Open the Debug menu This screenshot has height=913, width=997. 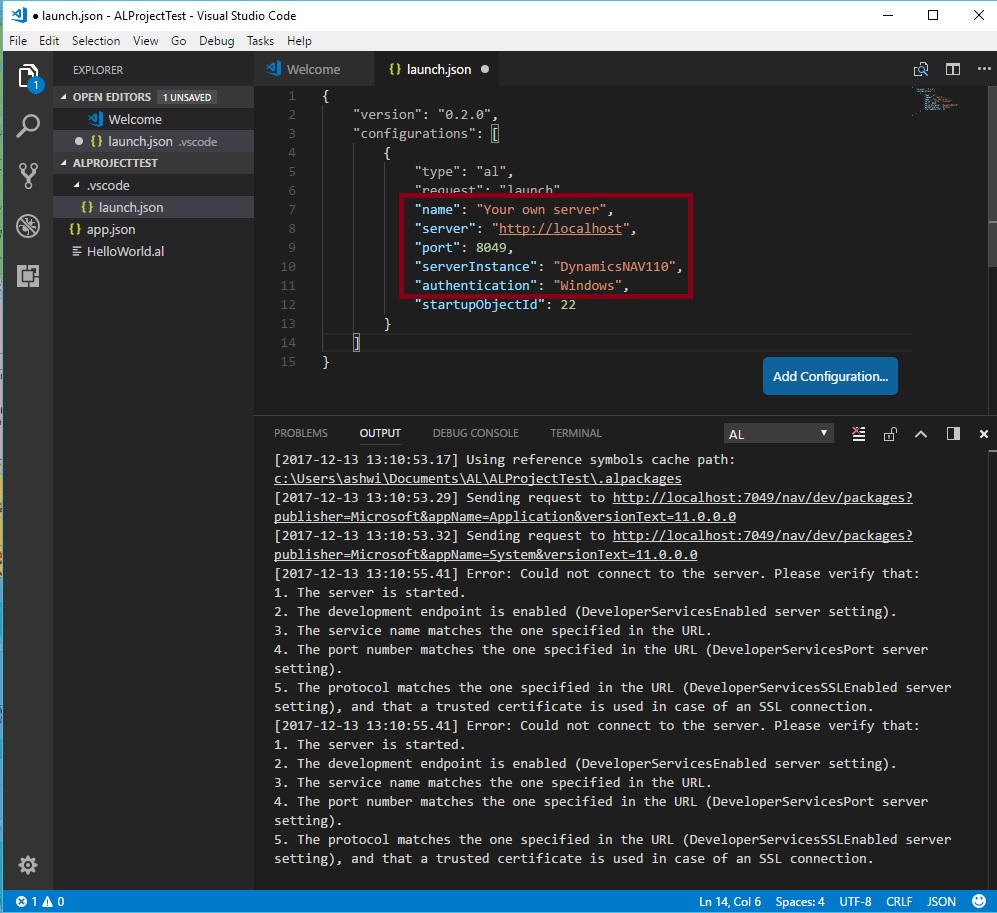click(x=216, y=41)
